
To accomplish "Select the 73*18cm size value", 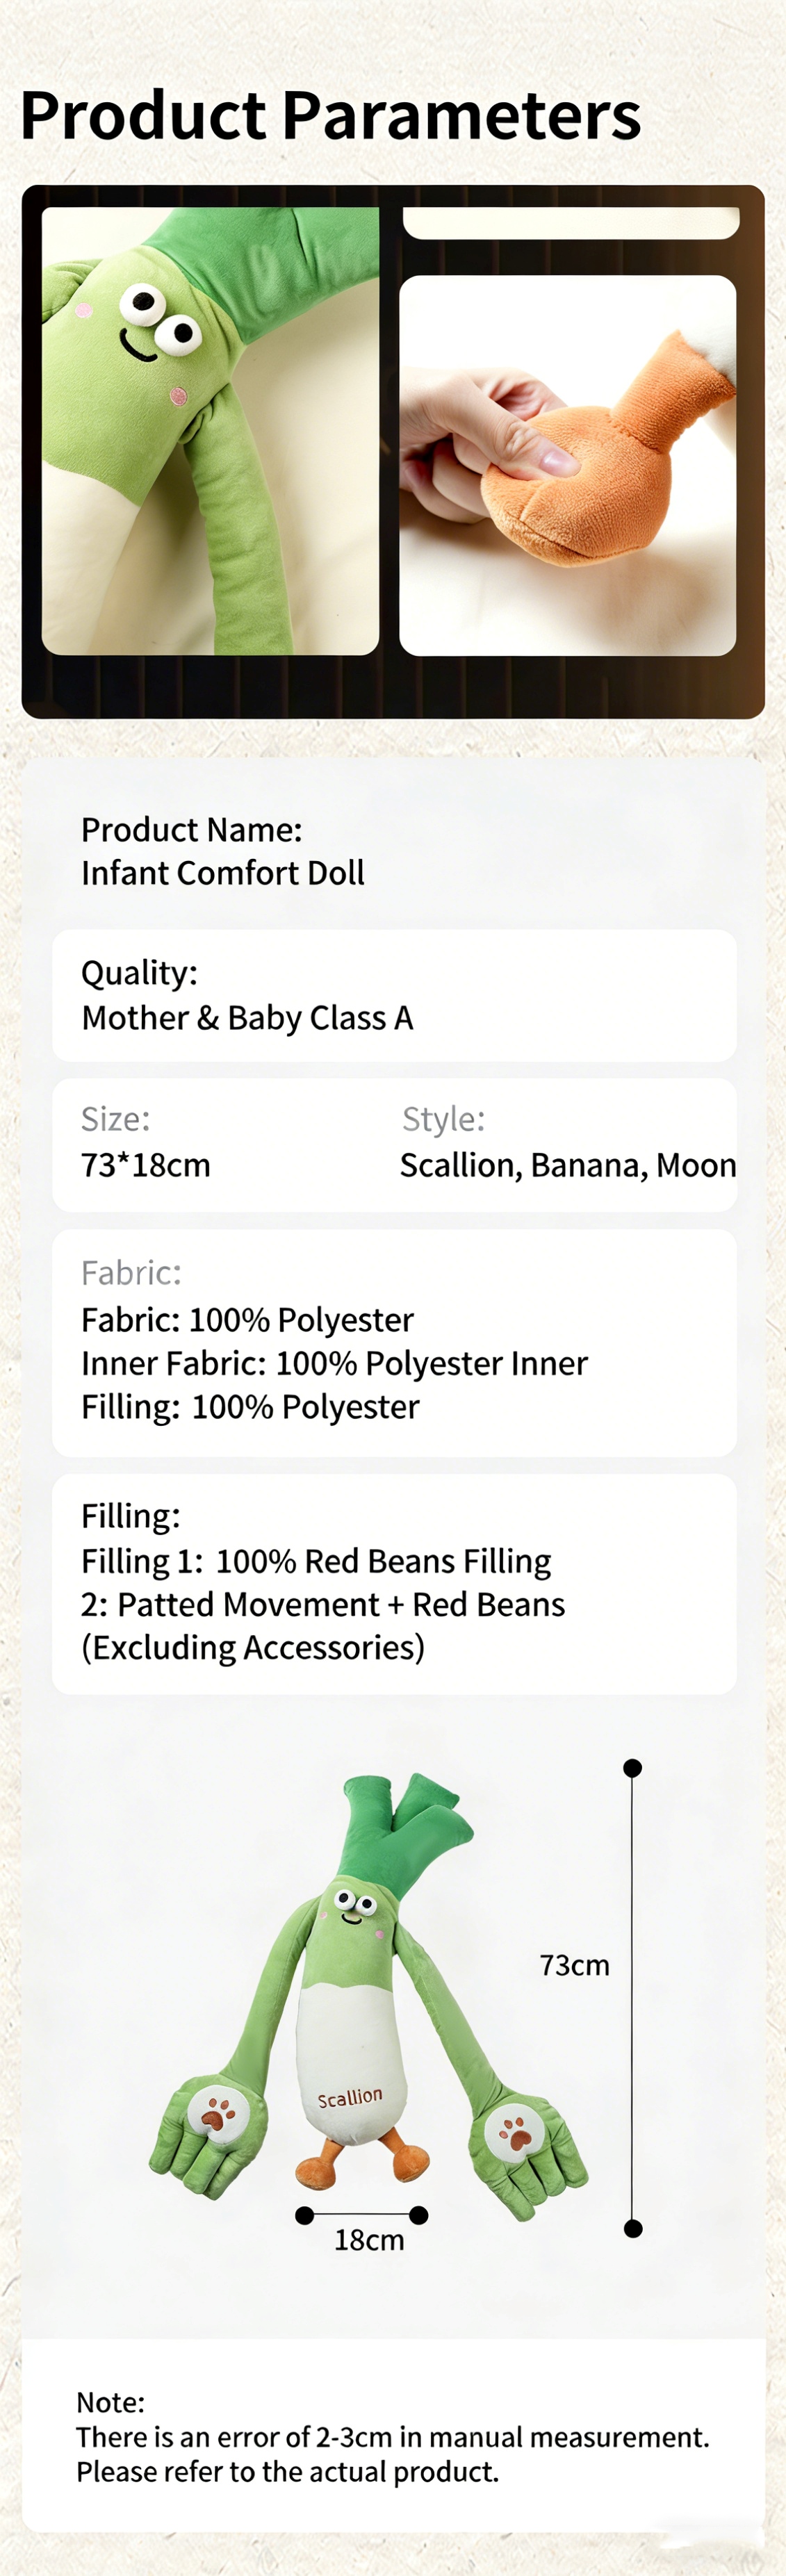I will [x=146, y=1165].
